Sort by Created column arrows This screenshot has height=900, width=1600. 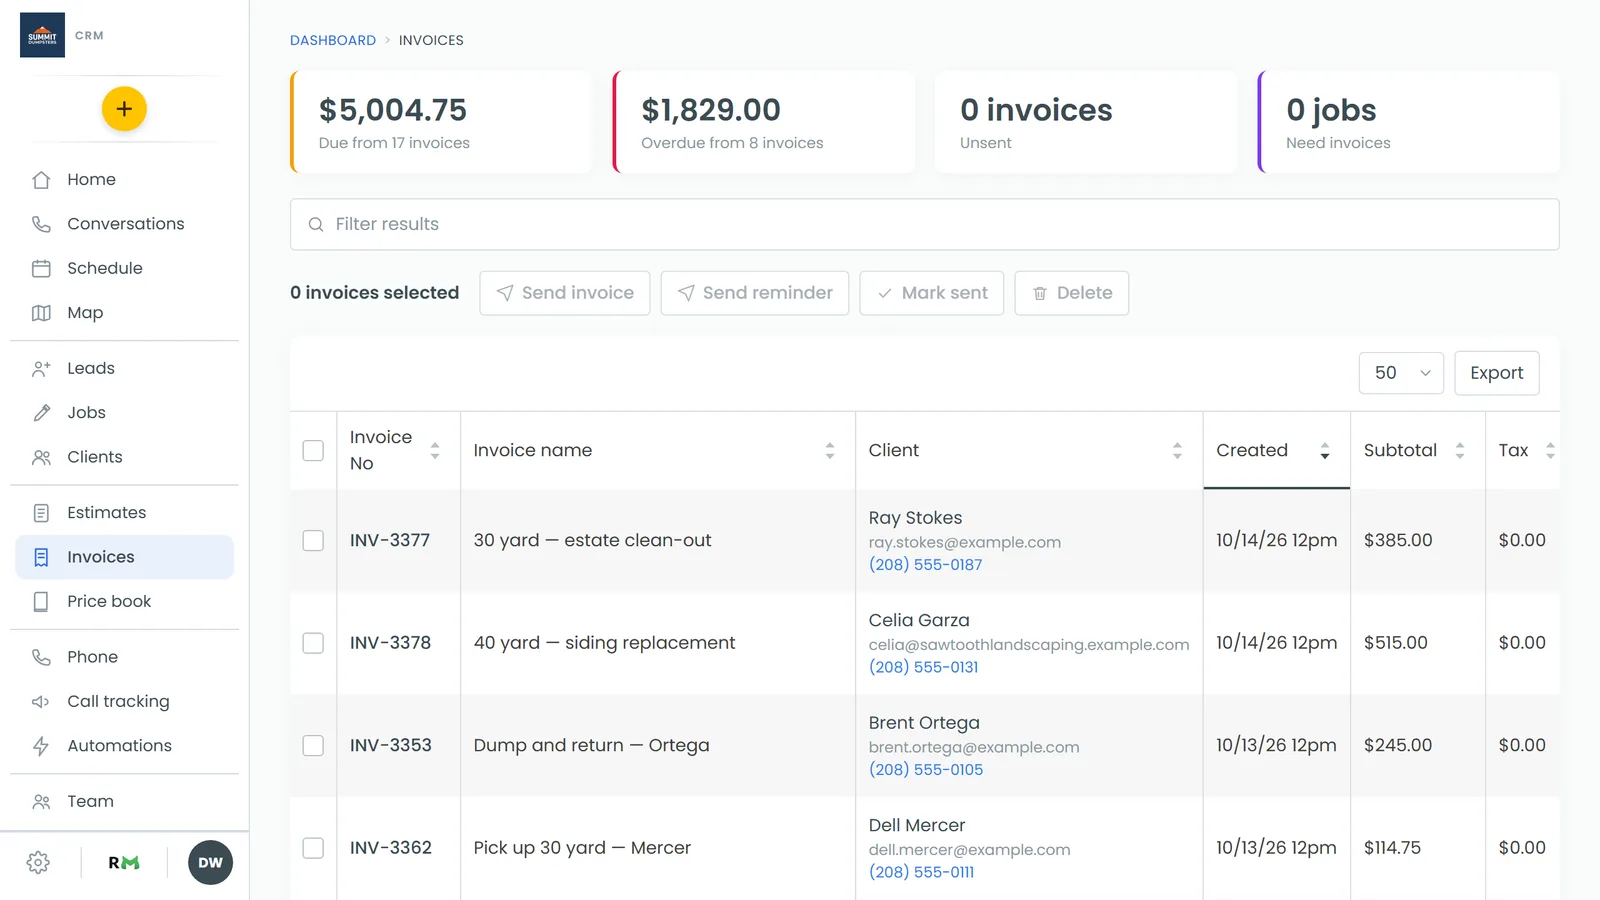[1325, 451]
